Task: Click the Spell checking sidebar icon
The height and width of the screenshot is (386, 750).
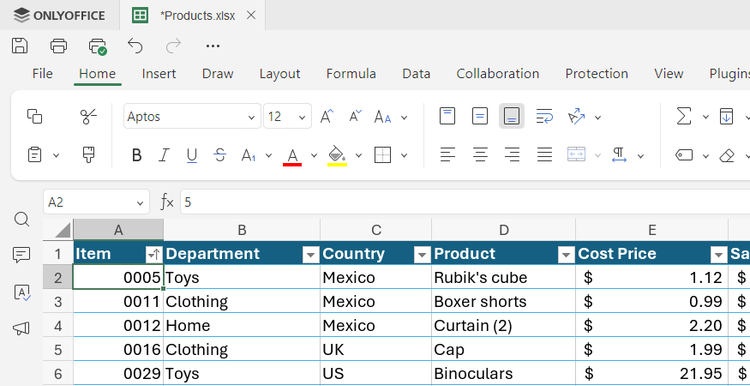Action: click(x=22, y=292)
